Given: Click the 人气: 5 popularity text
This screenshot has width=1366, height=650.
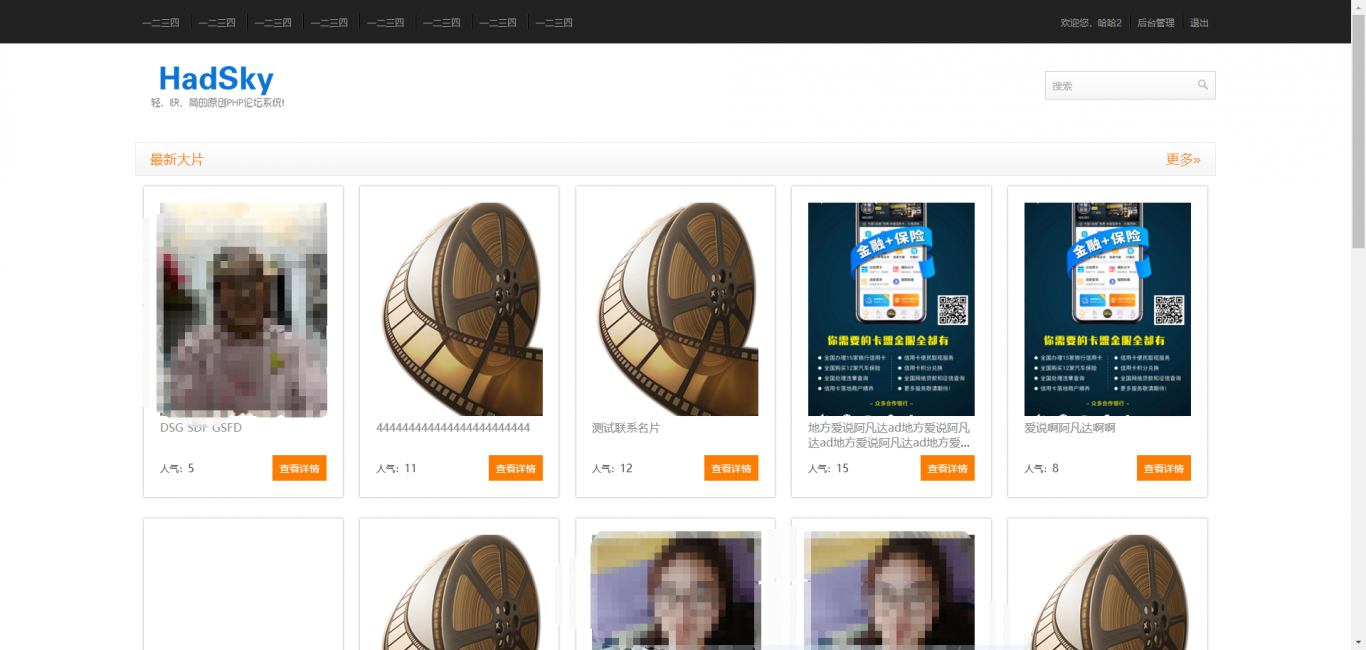Looking at the screenshot, I should pos(177,468).
